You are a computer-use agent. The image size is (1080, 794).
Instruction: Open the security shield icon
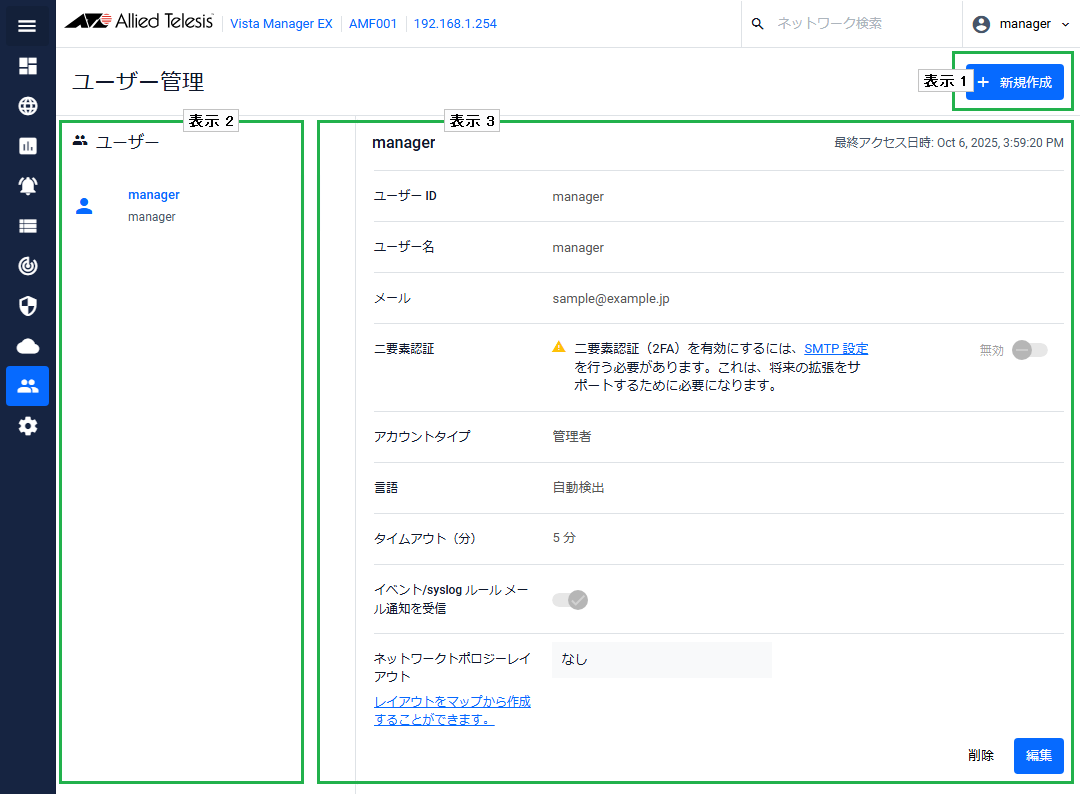point(27,306)
